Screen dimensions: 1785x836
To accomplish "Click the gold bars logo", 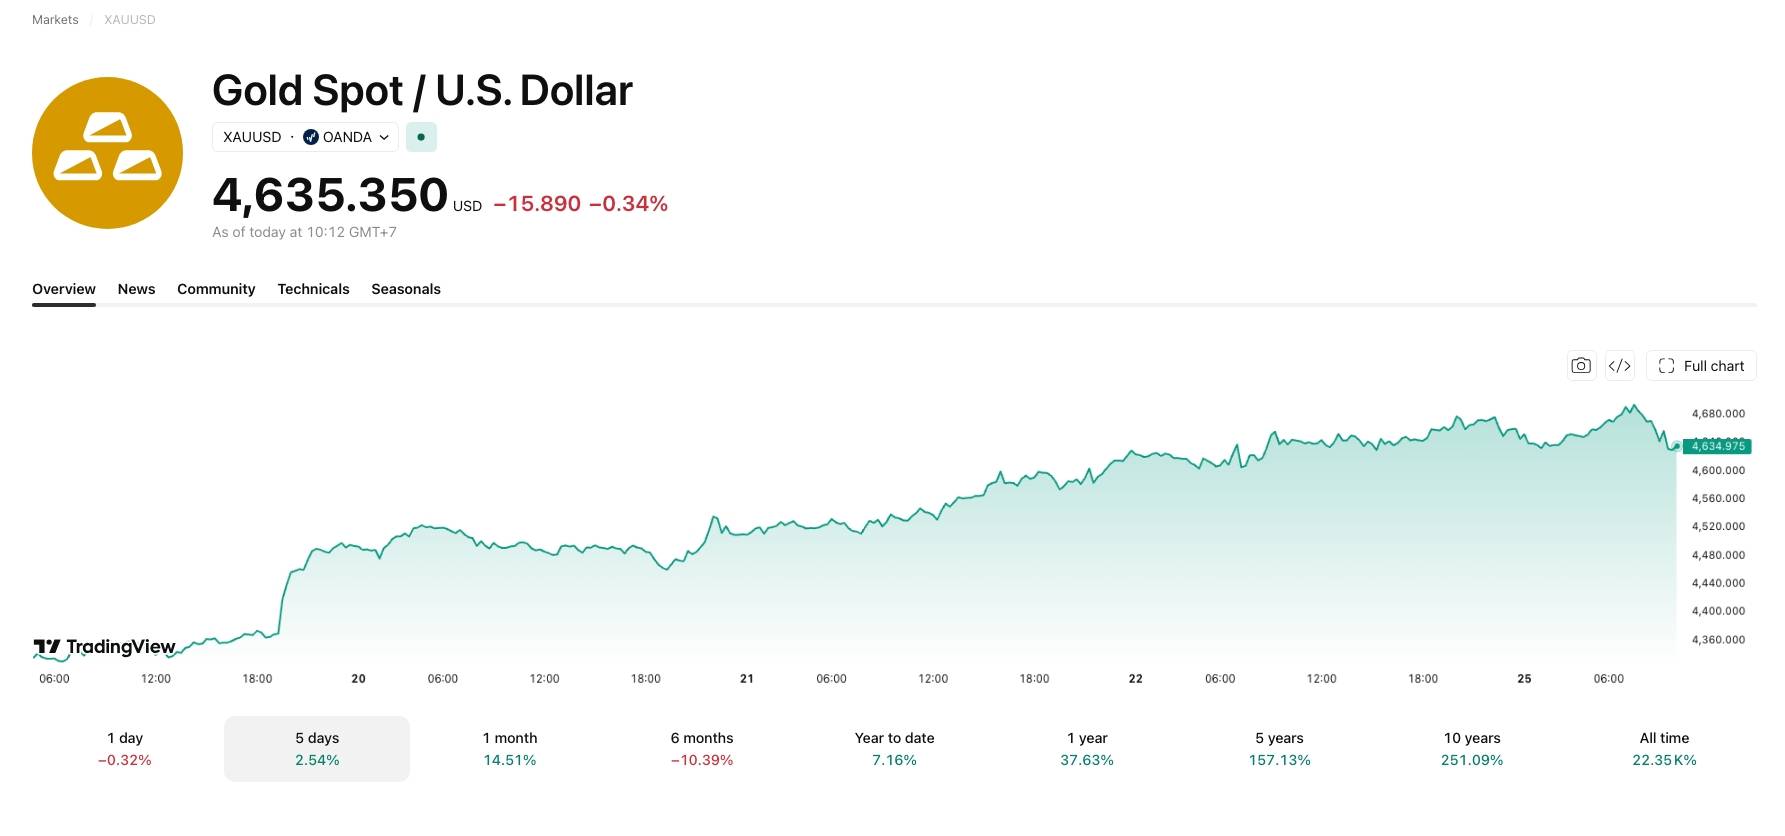I will (x=107, y=153).
